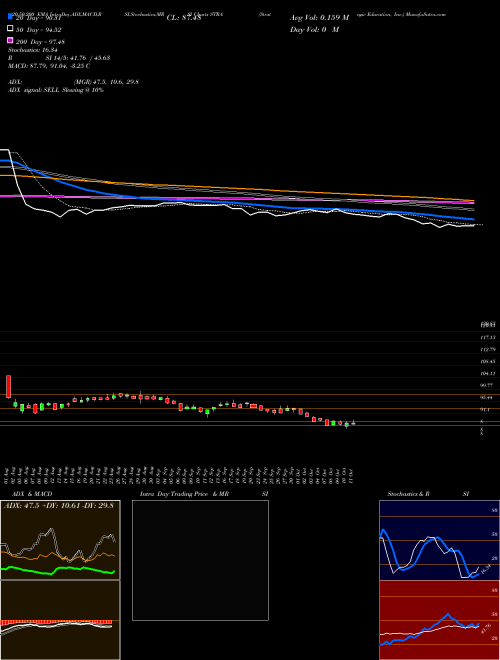
Task: Click the 117.13 price axis label
Action: [488, 338]
